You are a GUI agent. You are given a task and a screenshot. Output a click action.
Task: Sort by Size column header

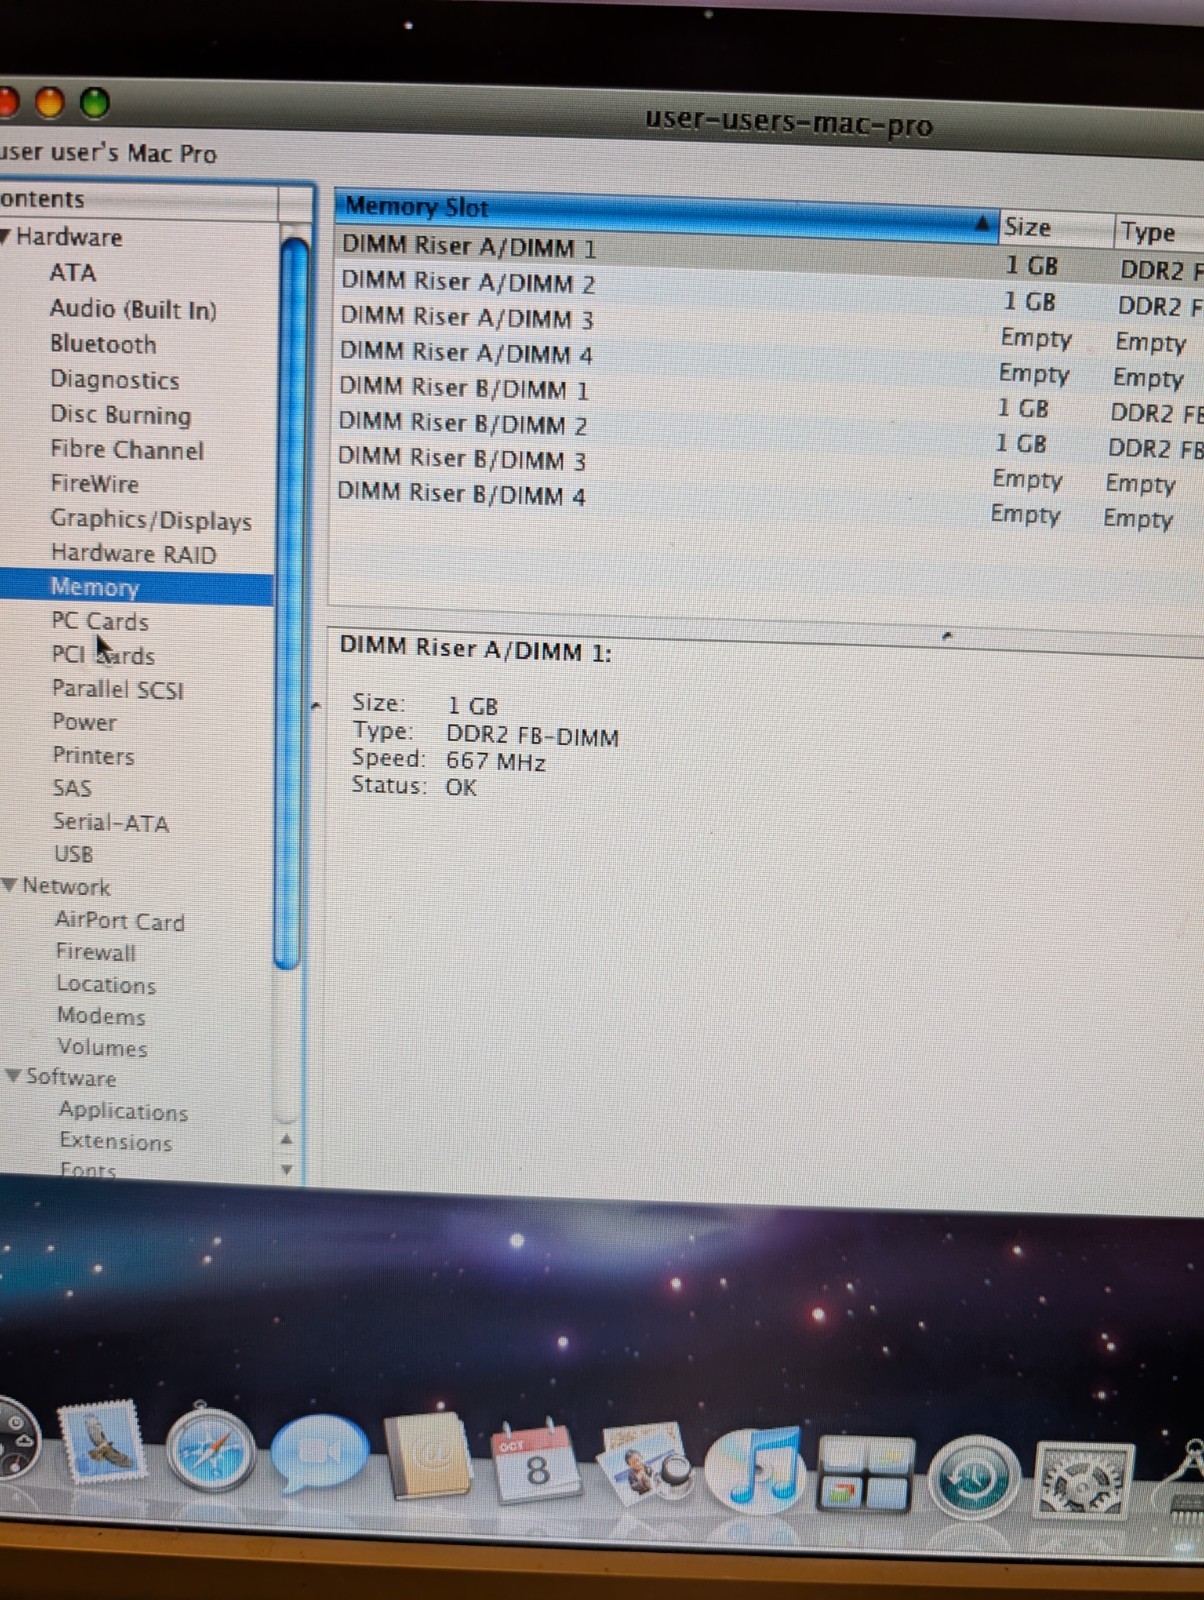coord(1056,228)
